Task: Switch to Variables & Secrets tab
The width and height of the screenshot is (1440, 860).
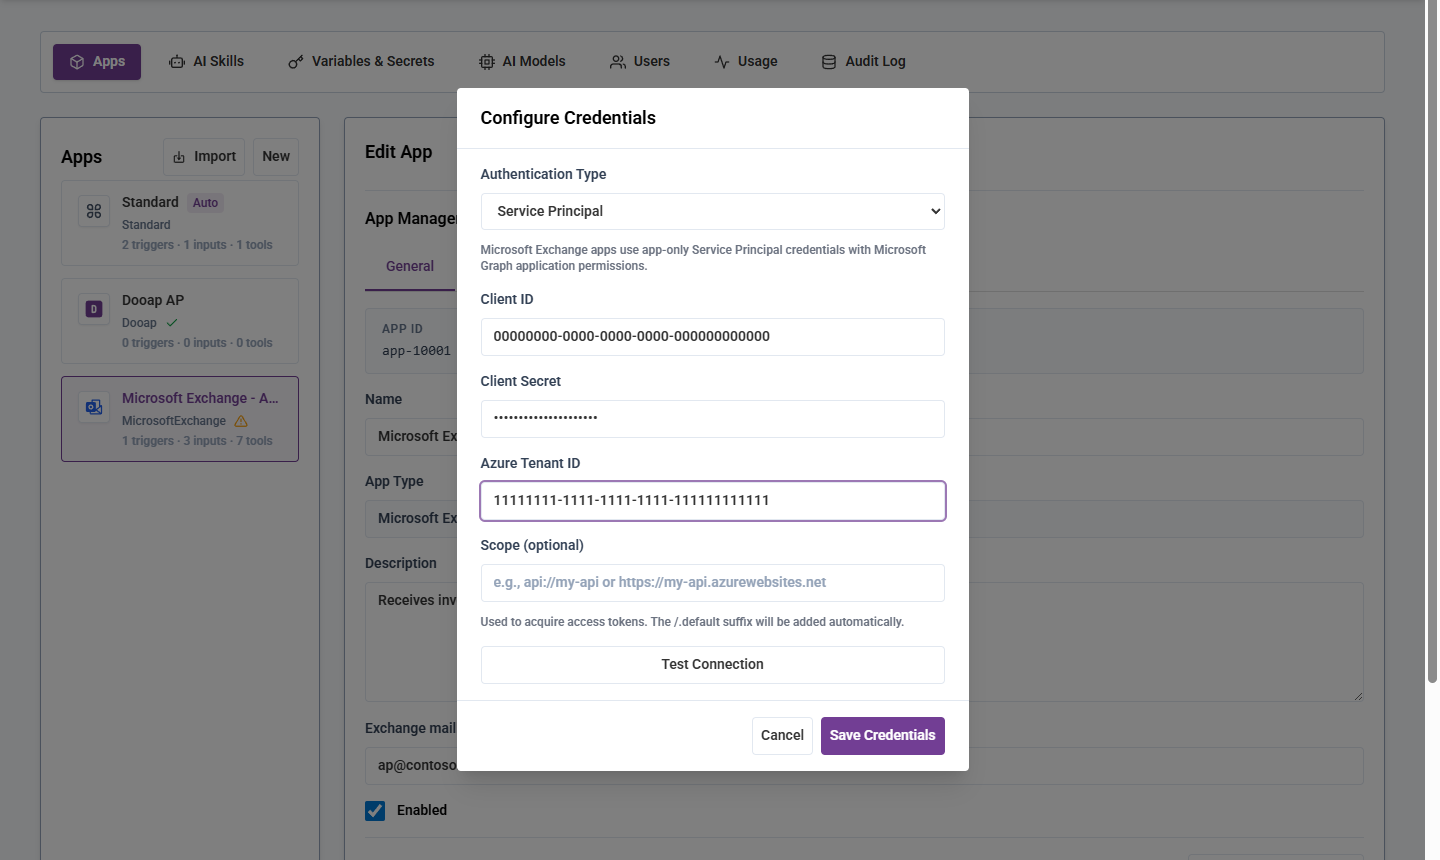Action: click(361, 62)
